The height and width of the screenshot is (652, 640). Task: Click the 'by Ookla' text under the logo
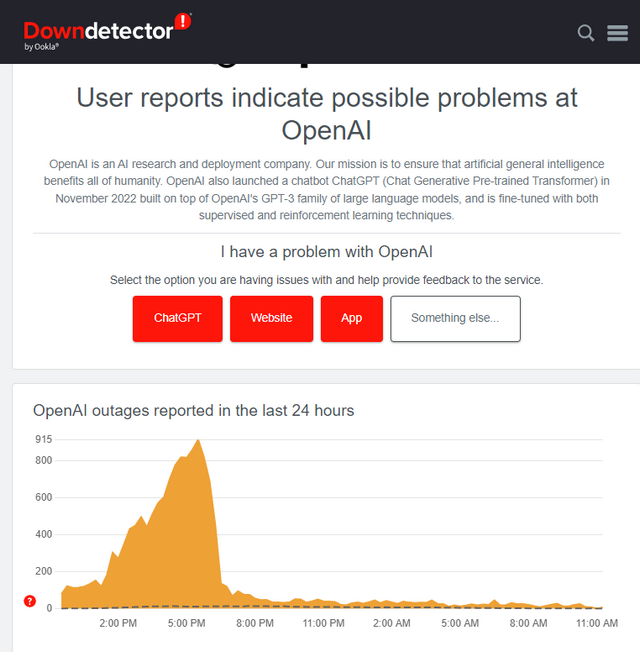pyautogui.click(x=41, y=47)
